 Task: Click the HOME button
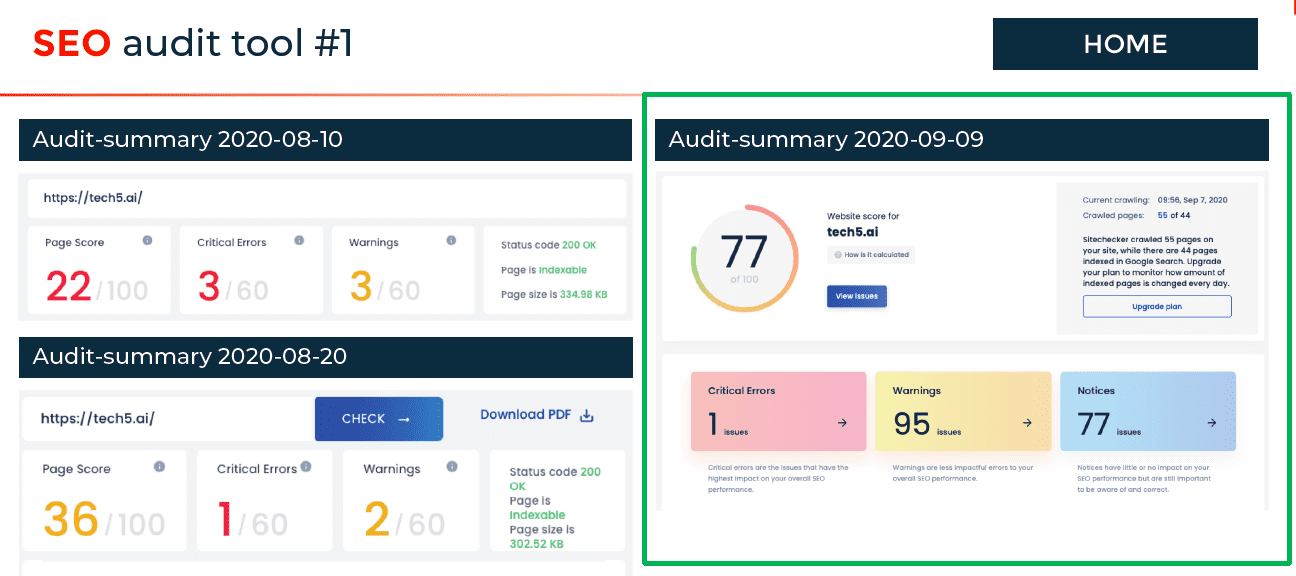click(1124, 44)
